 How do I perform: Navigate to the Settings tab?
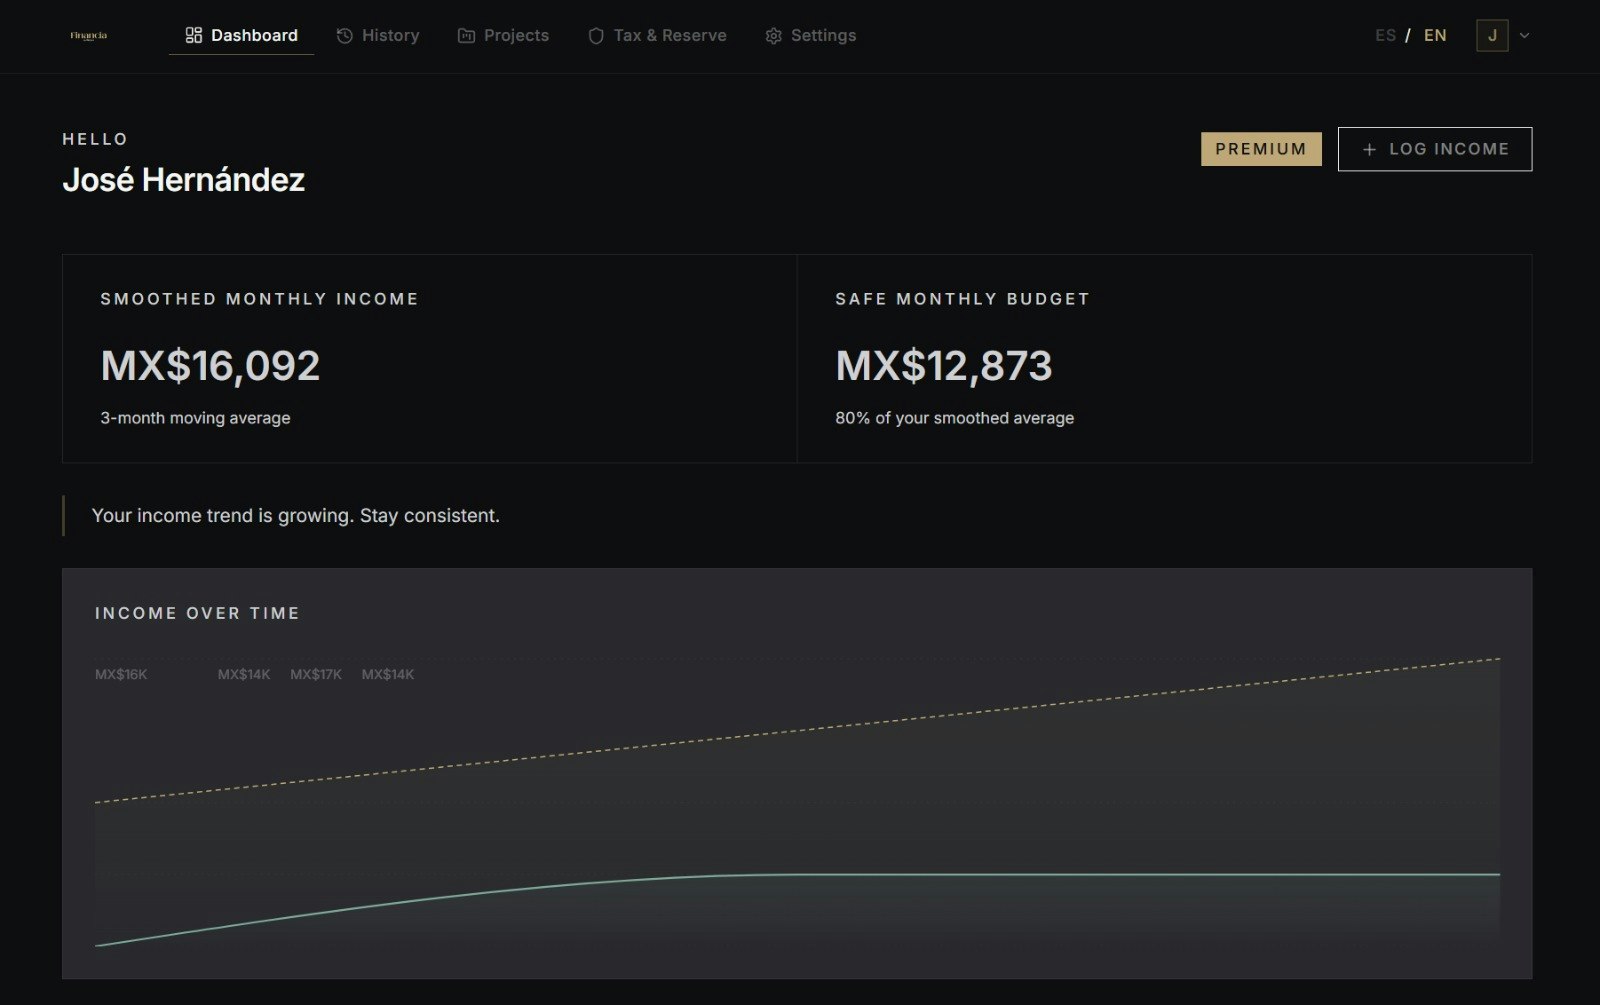click(x=811, y=35)
